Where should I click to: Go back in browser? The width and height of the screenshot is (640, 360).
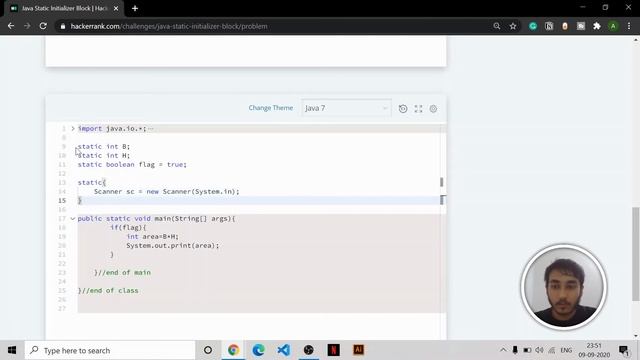click(x=11, y=26)
